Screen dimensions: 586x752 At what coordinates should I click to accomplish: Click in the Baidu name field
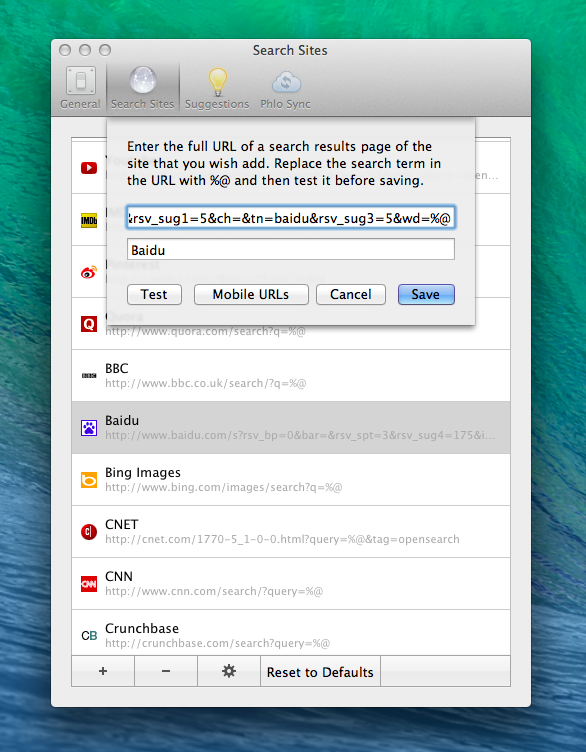(291, 250)
